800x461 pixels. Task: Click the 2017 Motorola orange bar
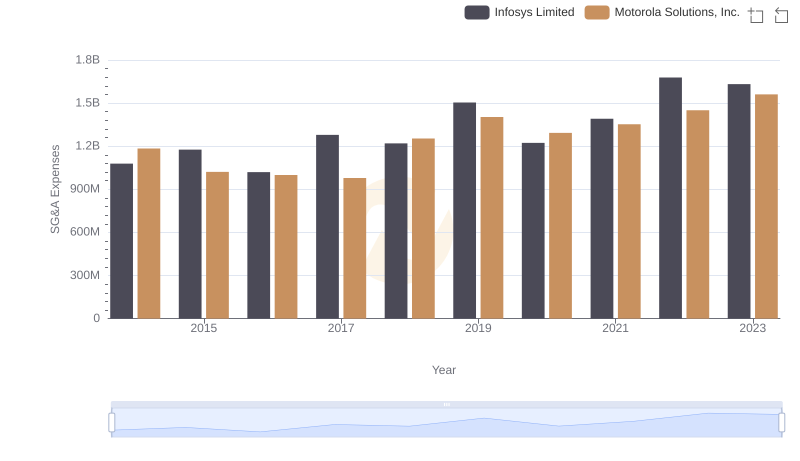click(x=355, y=248)
